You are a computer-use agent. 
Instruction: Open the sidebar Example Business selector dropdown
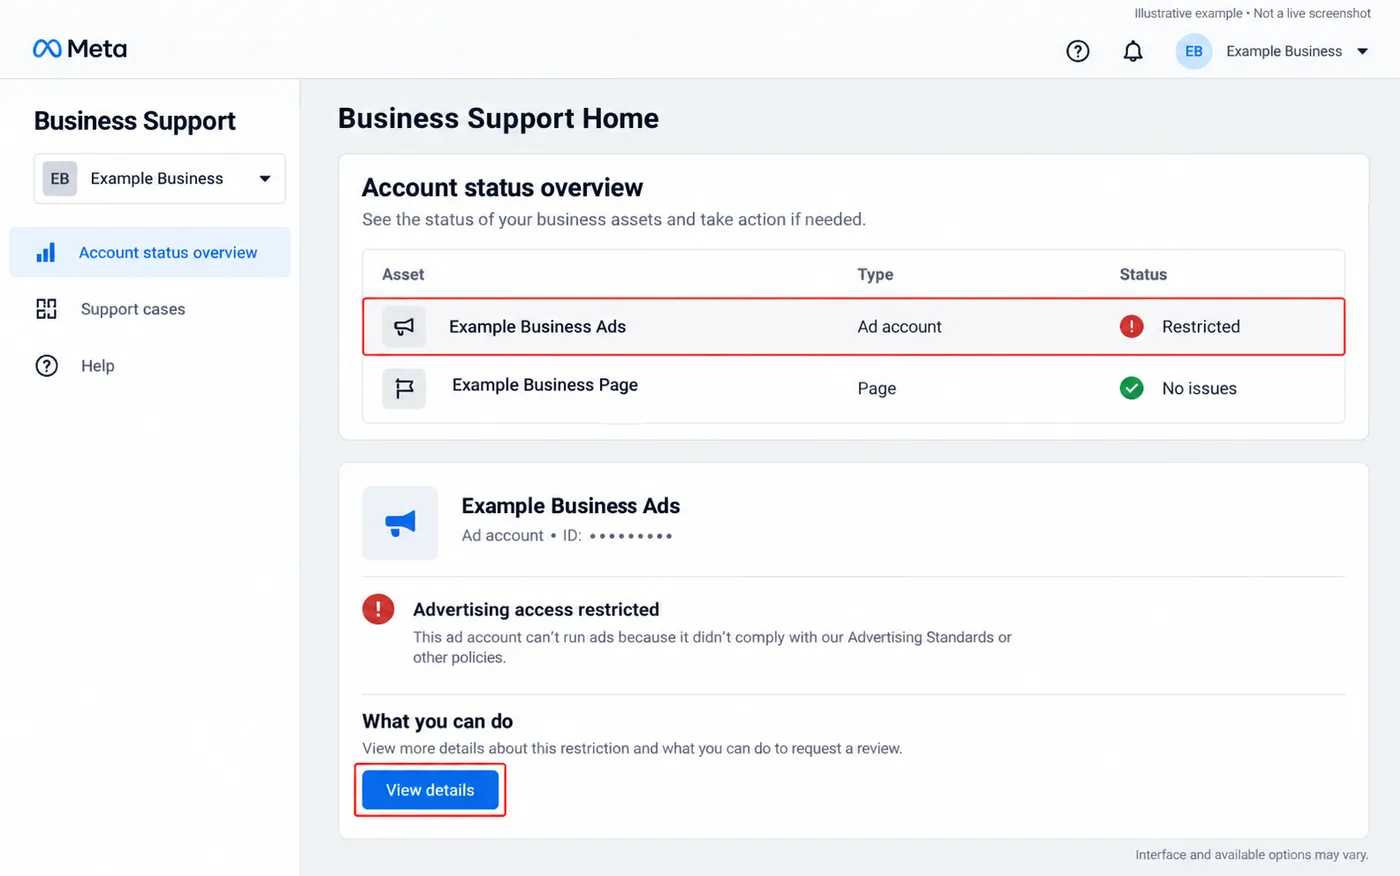click(160, 178)
